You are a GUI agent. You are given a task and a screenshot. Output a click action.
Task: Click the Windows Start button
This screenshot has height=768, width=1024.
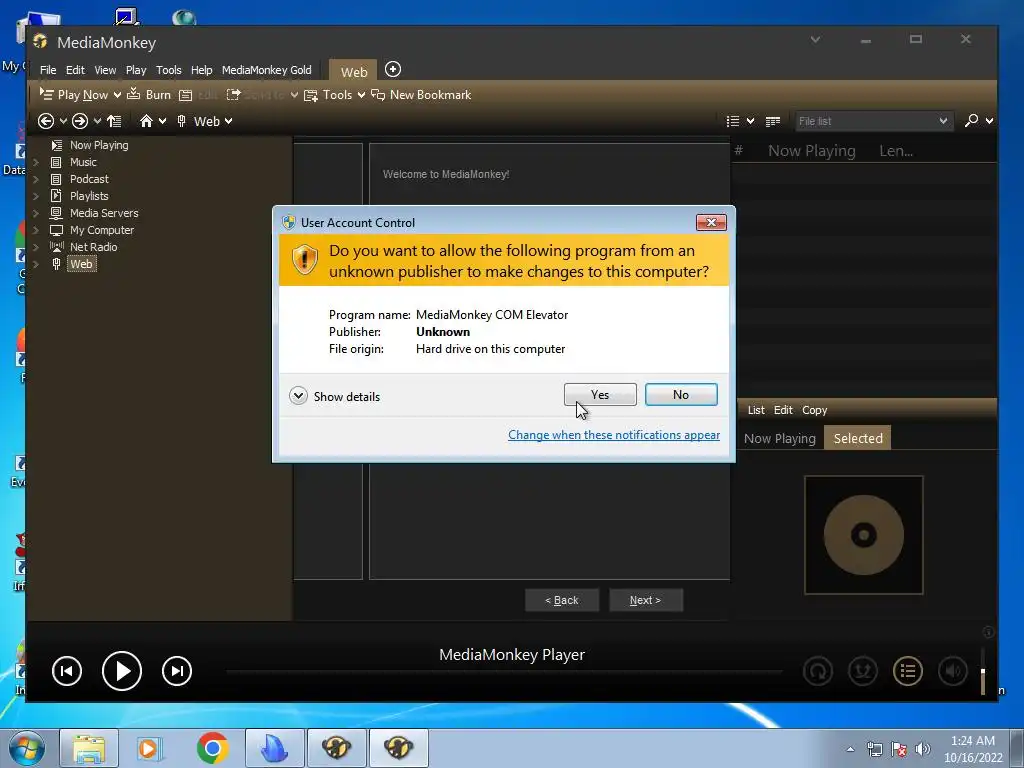[x=26, y=748]
